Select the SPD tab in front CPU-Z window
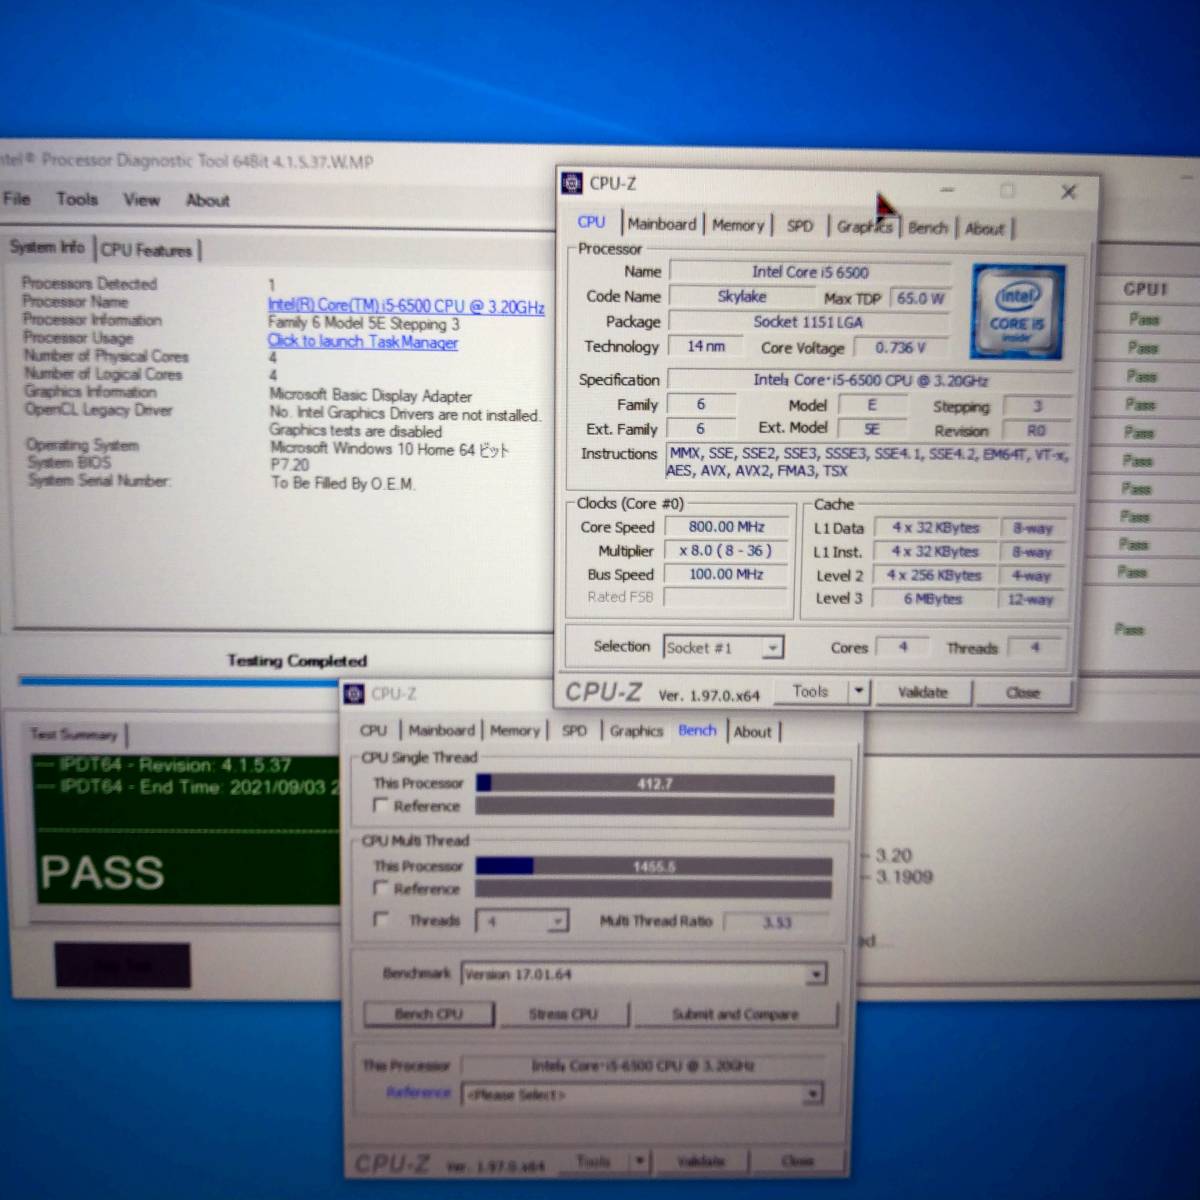This screenshot has height=1200, width=1200. (800, 226)
